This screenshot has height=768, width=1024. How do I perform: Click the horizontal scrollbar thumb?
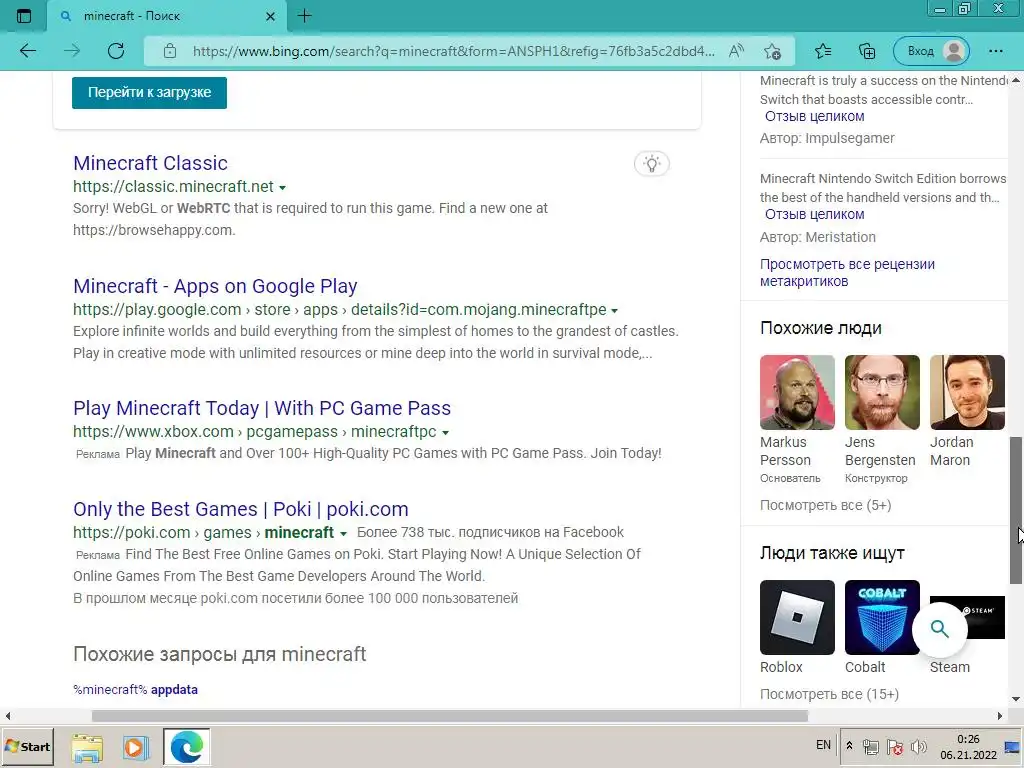pos(449,716)
